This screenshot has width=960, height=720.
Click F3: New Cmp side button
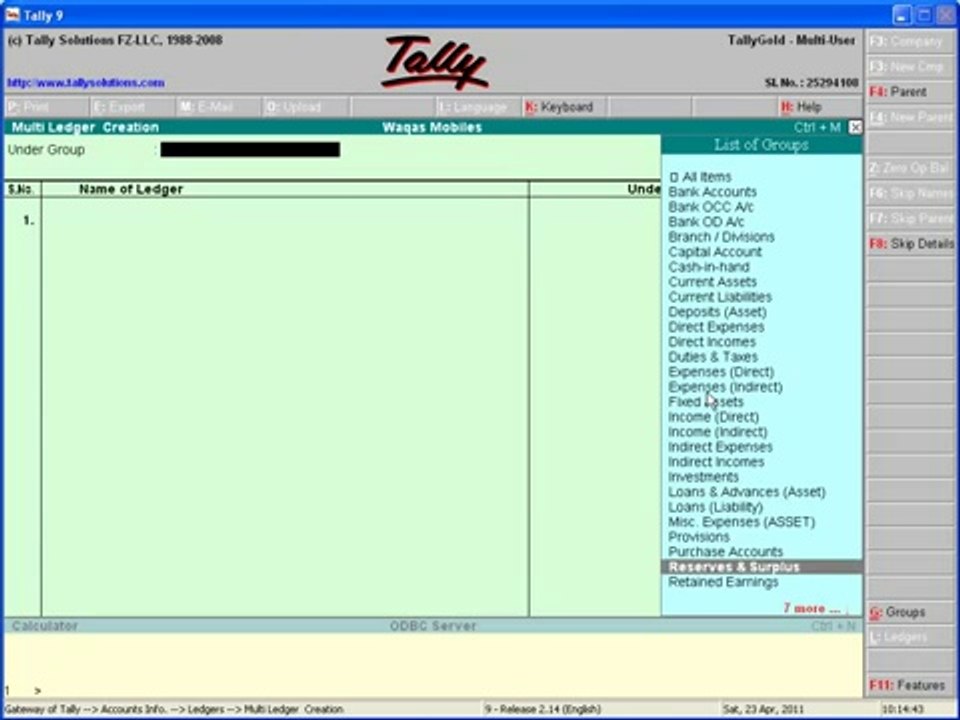click(x=911, y=67)
